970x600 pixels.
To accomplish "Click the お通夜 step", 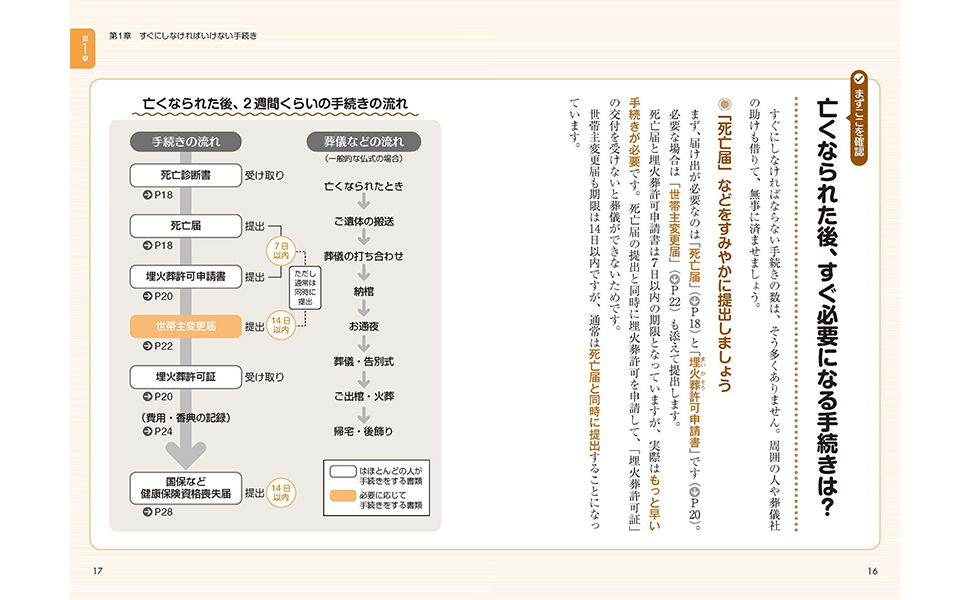I will (364, 326).
